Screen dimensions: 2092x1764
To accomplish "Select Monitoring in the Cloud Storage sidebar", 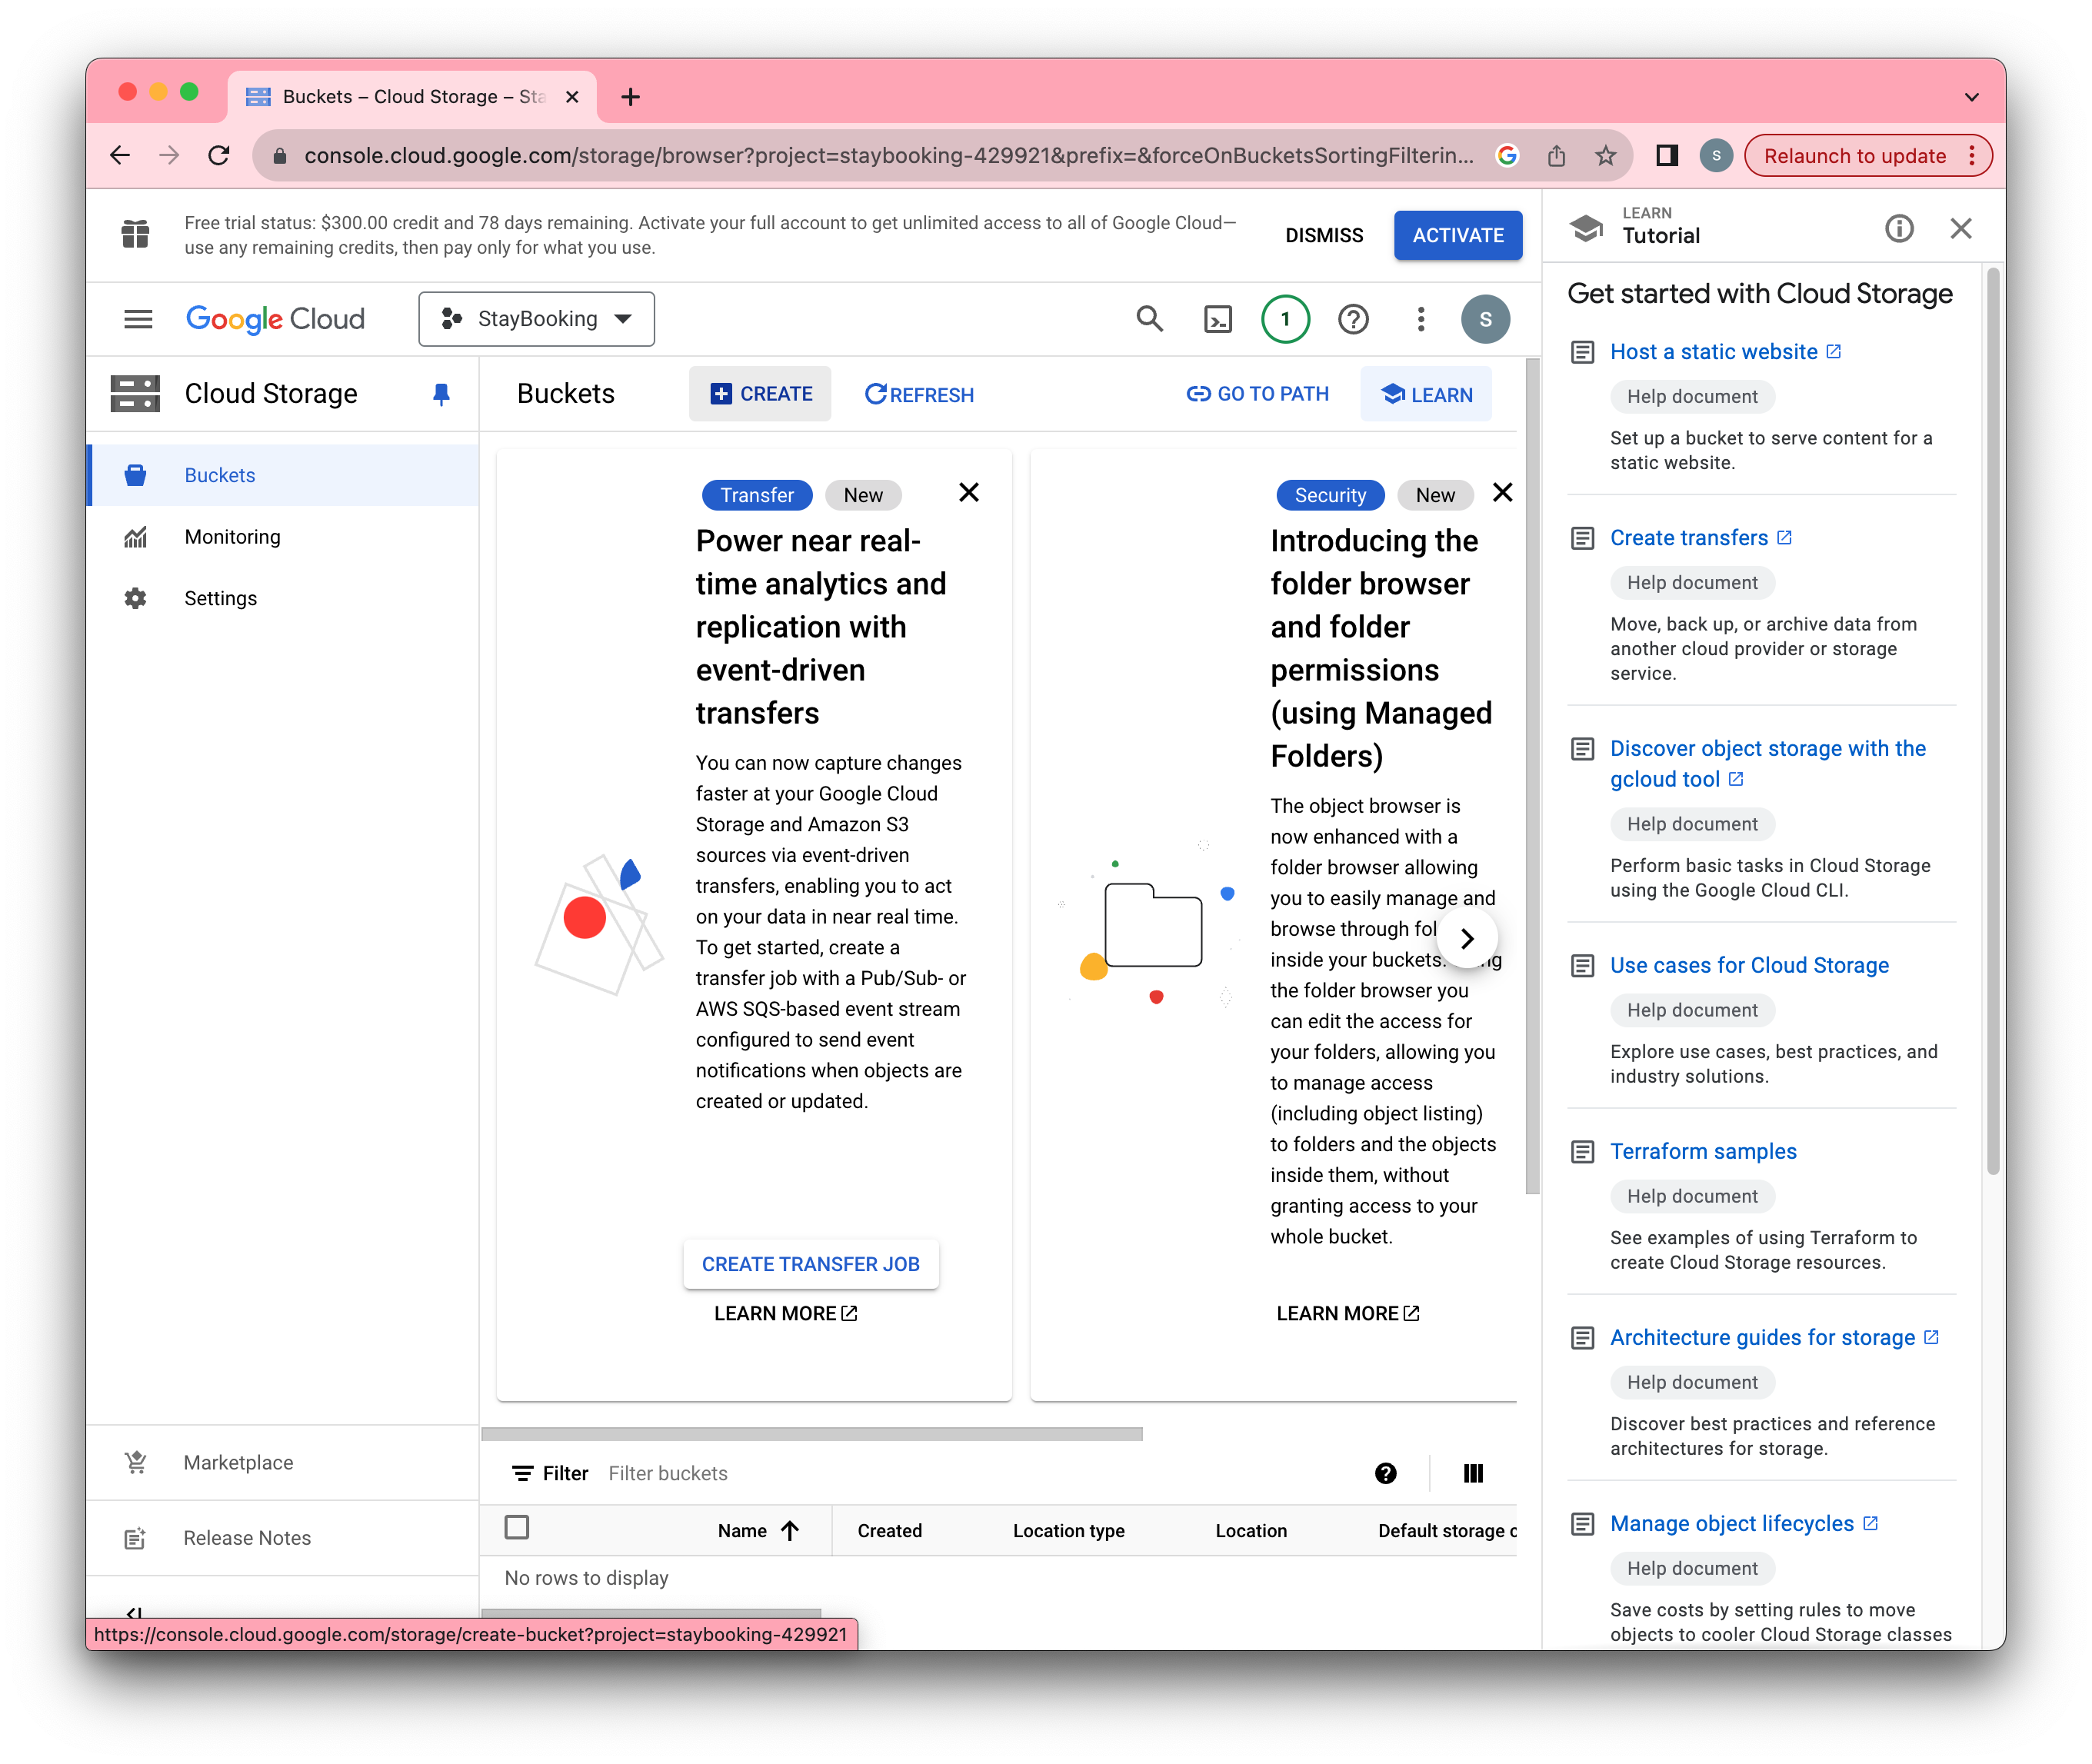I will tap(233, 536).
